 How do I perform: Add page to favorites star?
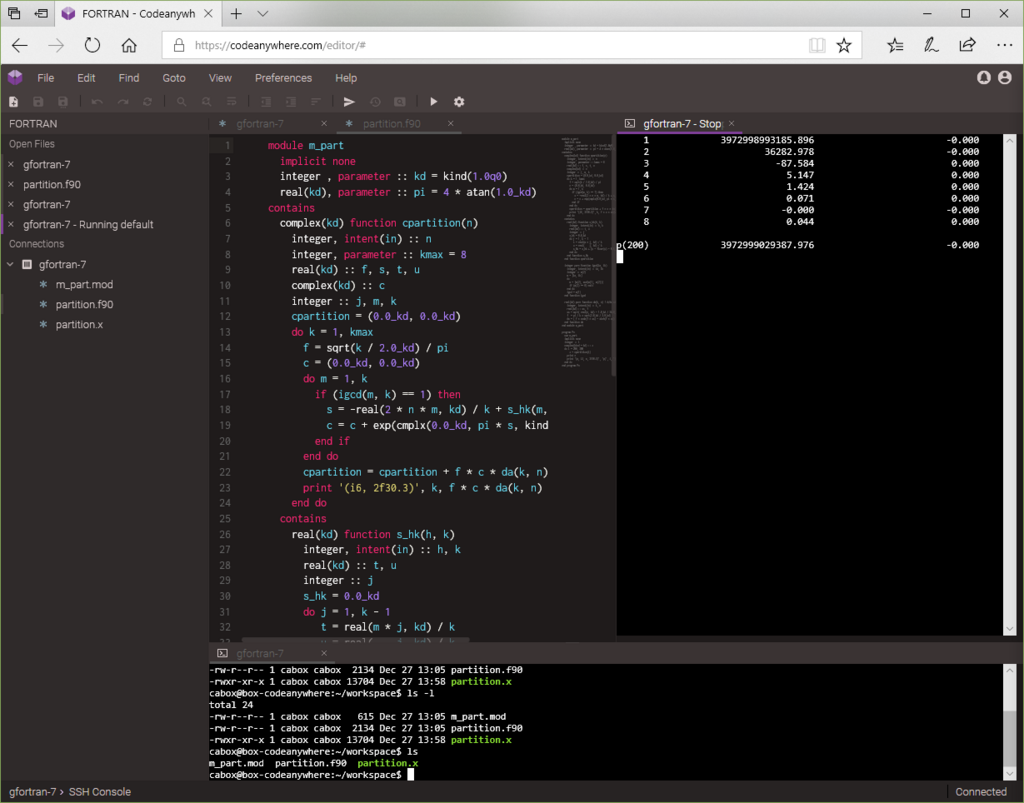click(x=844, y=45)
